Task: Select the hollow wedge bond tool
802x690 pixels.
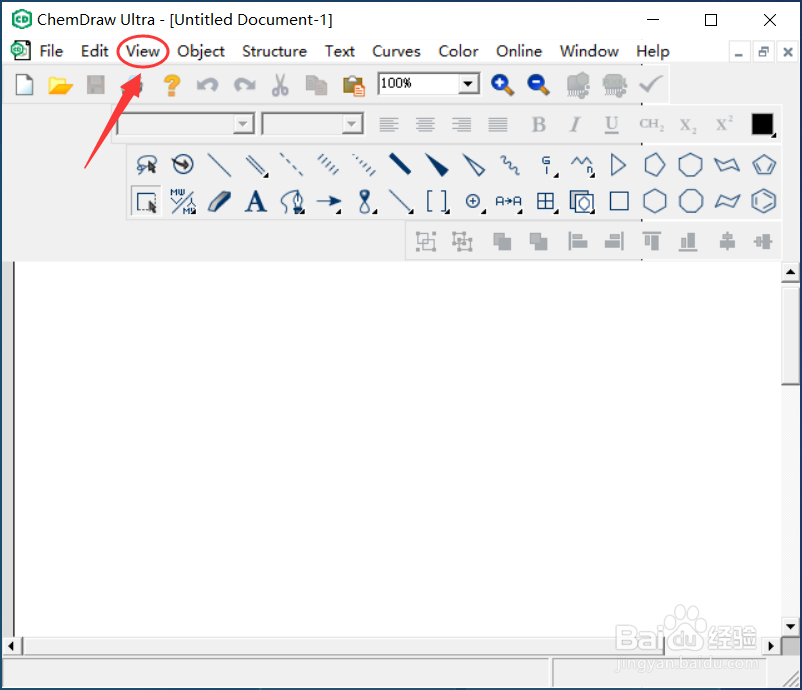Action: 473,165
